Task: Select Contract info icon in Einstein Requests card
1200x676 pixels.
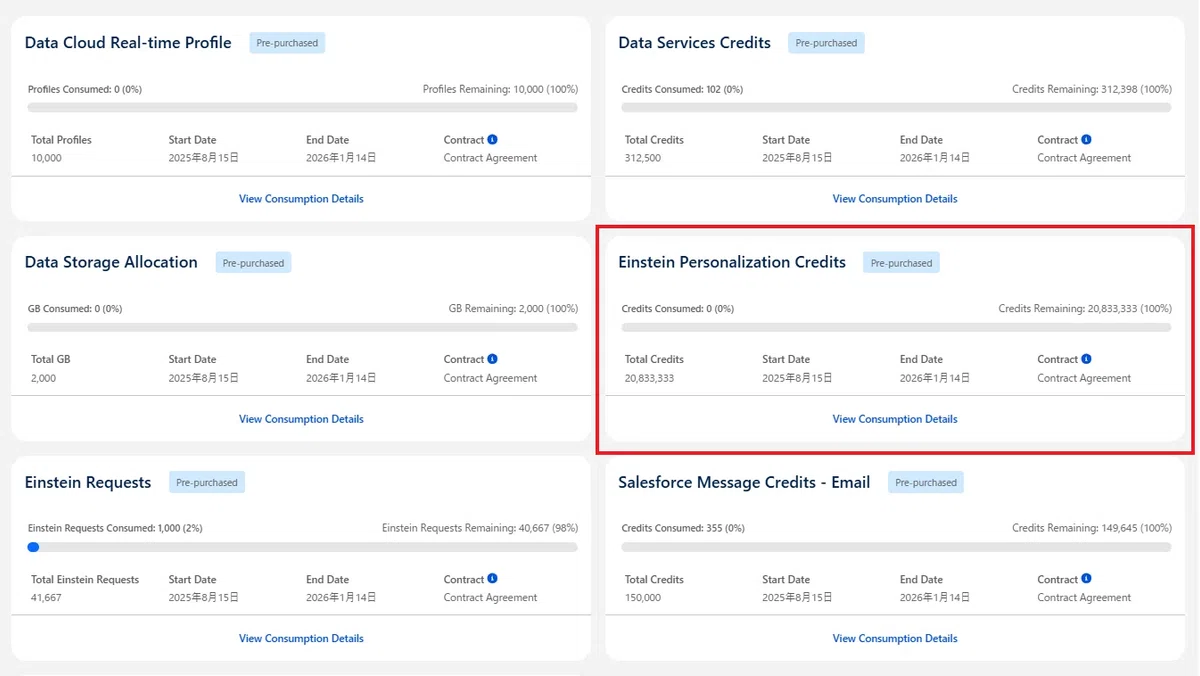Action: [x=493, y=579]
